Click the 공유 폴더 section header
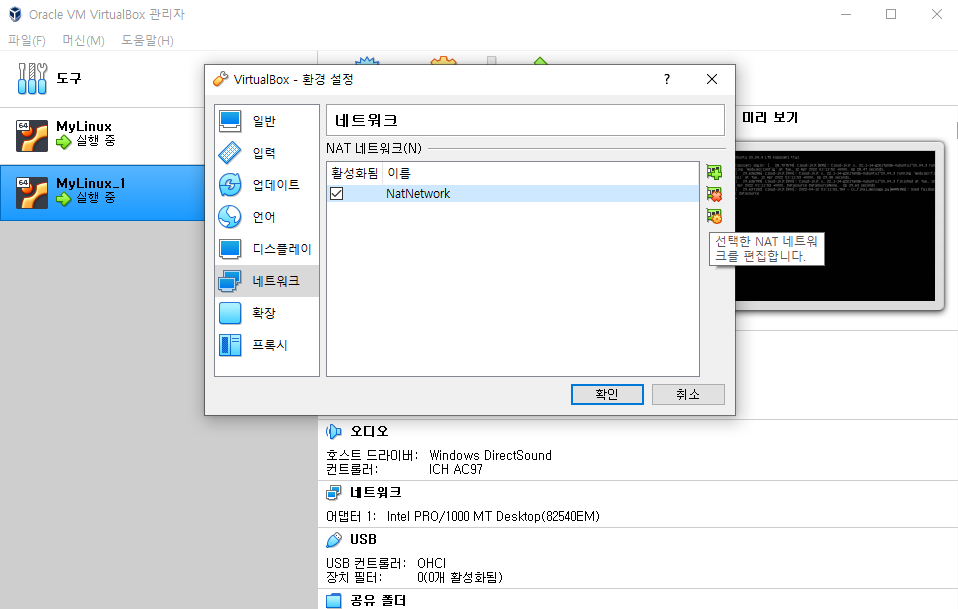Screen dimensions: 958x609 point(378,600)
